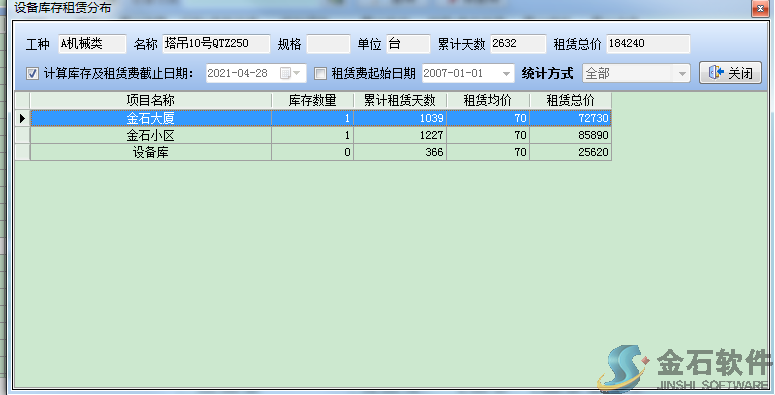
Task: Click the 金石软件 logo watermark
Action: pos(685,367)
